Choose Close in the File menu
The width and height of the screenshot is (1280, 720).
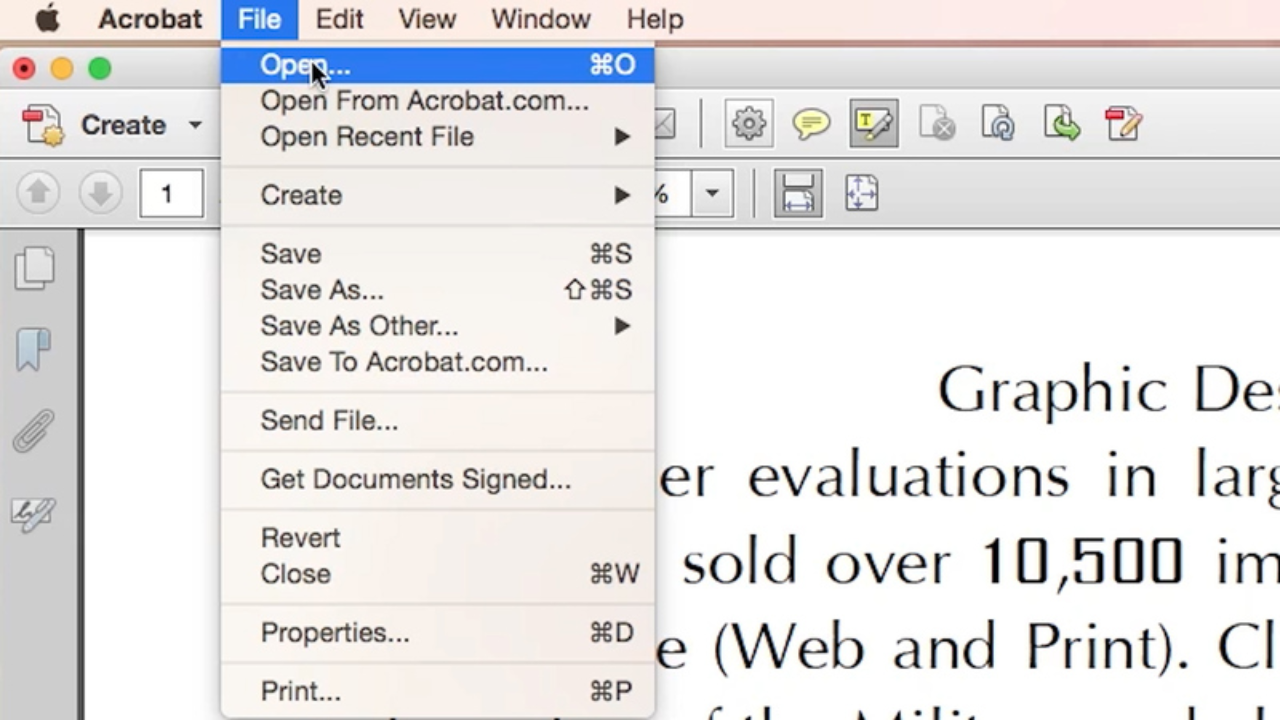(x=438, y=574)
